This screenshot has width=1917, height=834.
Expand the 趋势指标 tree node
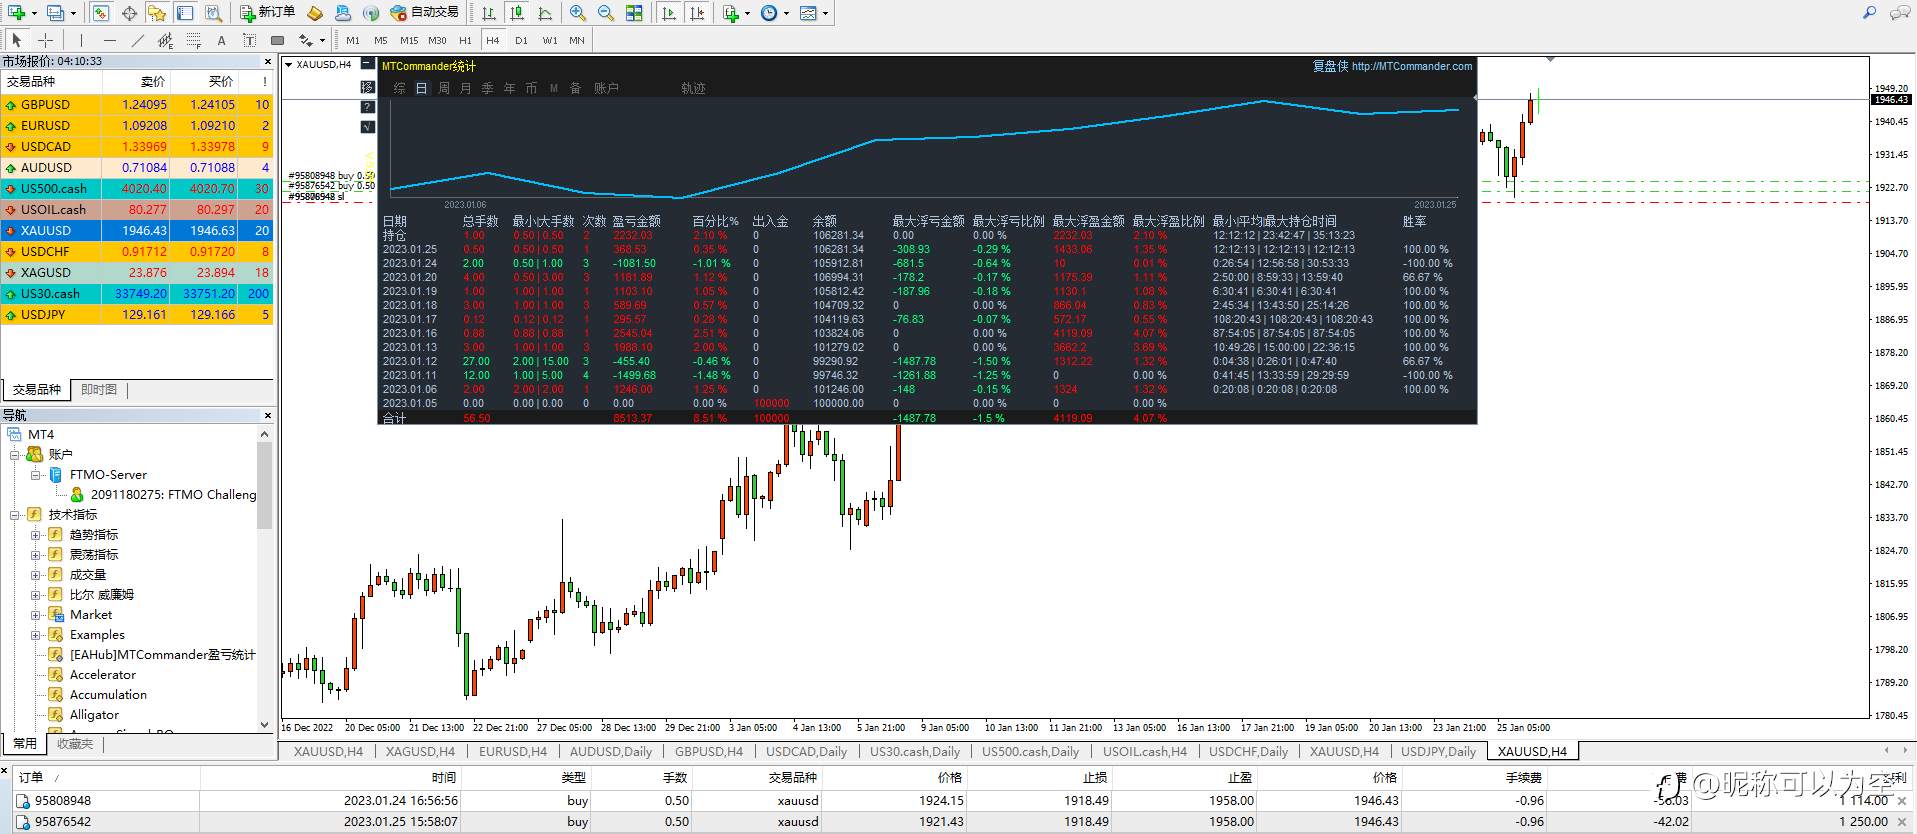[x=36, y=535]
